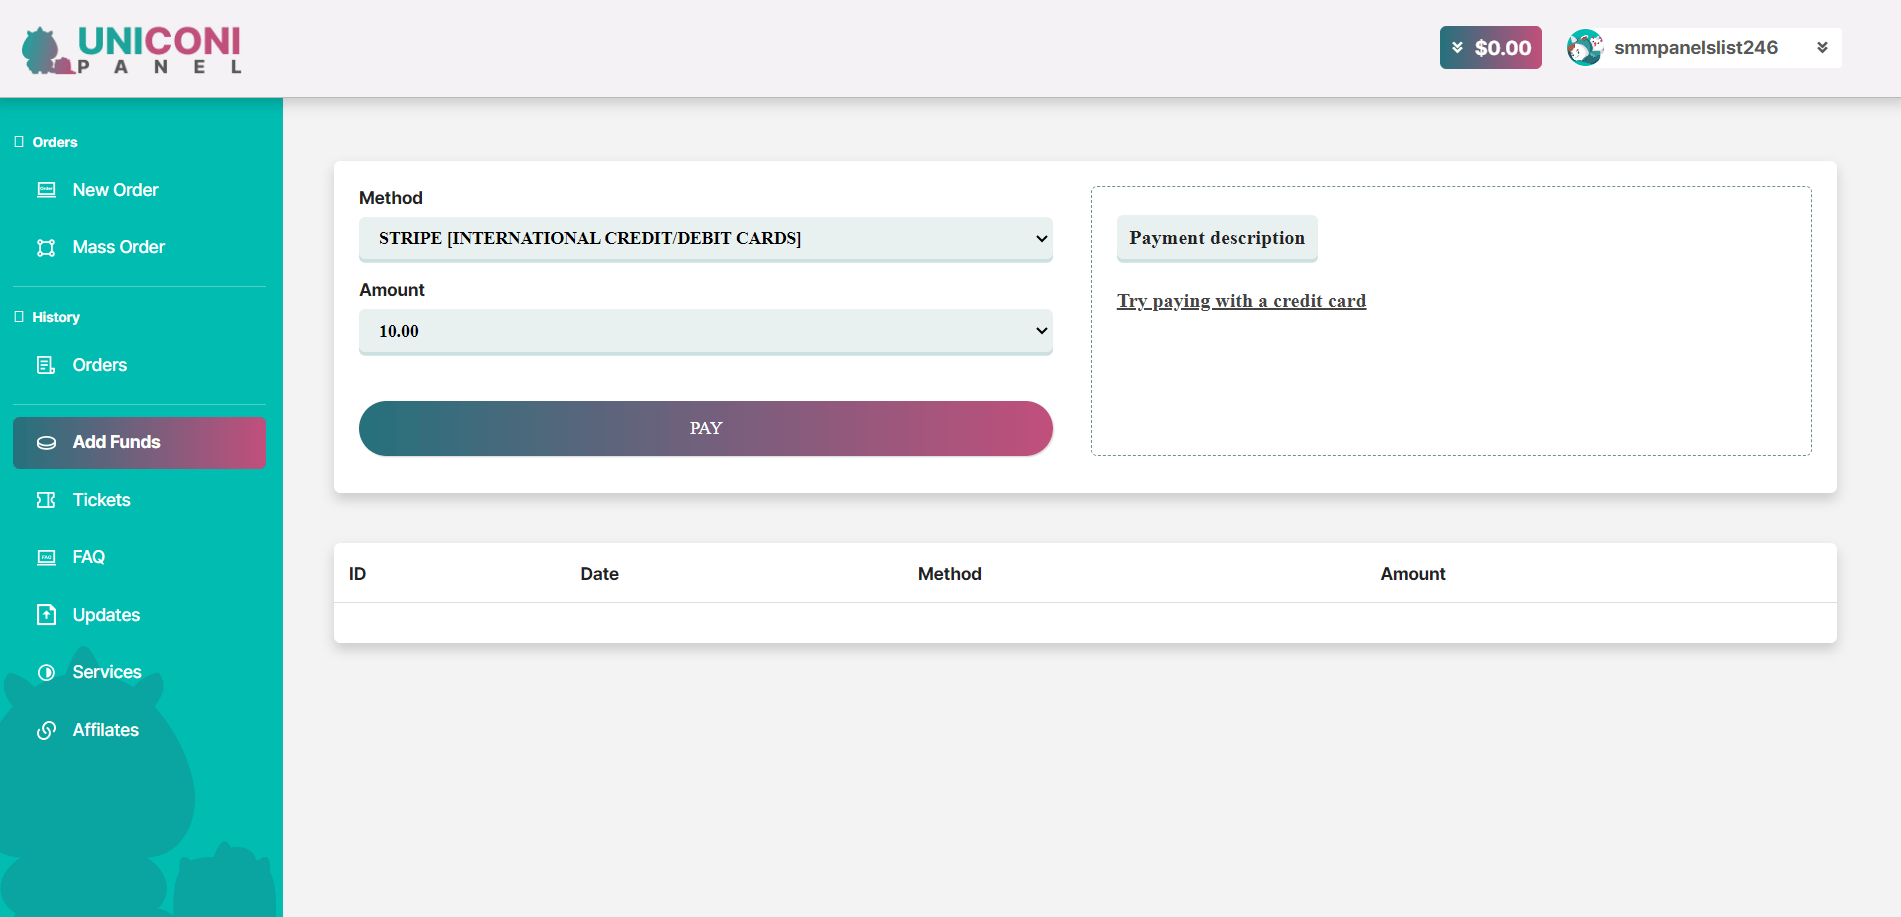The height and width of the screenshot is (917, 1901).
Task: Click the Add Funds coin icon
Action: 46,443
